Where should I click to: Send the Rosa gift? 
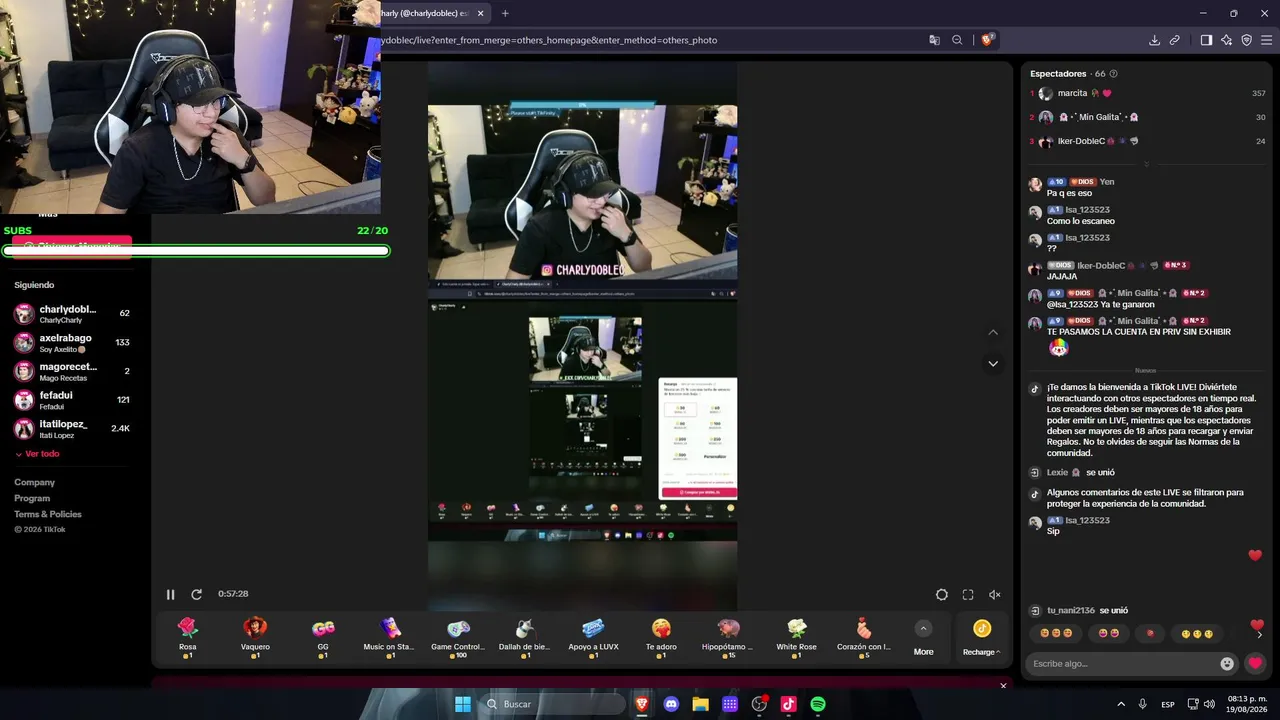[187, 636]
